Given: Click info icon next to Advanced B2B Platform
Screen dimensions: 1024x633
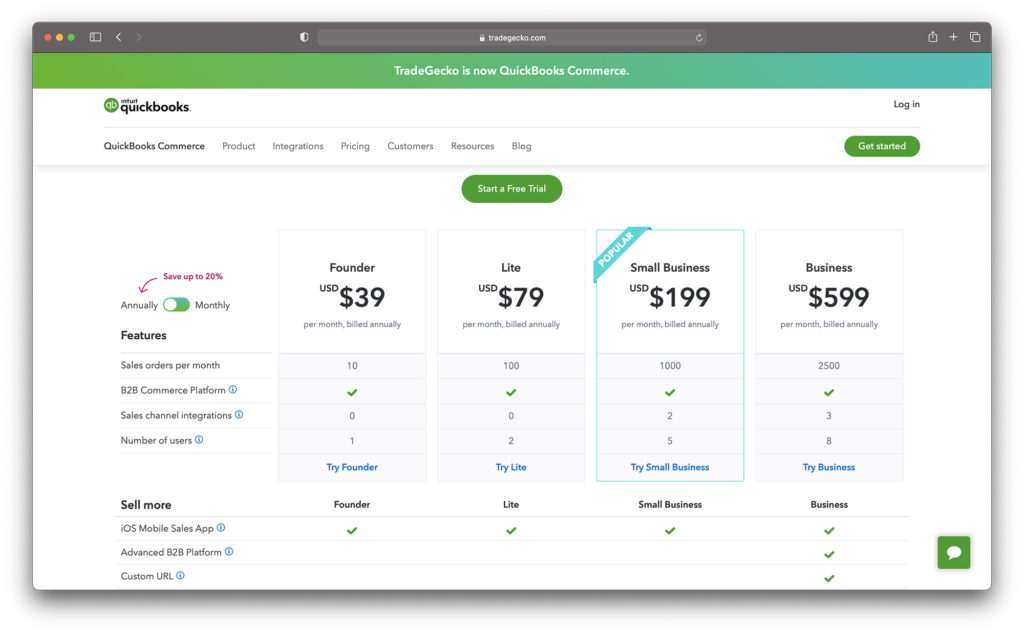Looking at the screenshot, I should (x=229, y=552).
